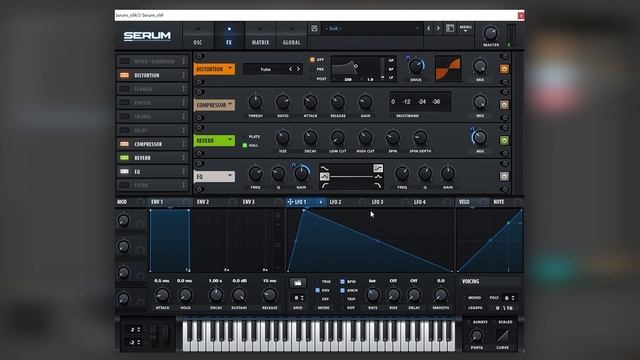Click the MASTER volume knob
The height and width of the screenshot is (360, 640).
pos(490,33)
